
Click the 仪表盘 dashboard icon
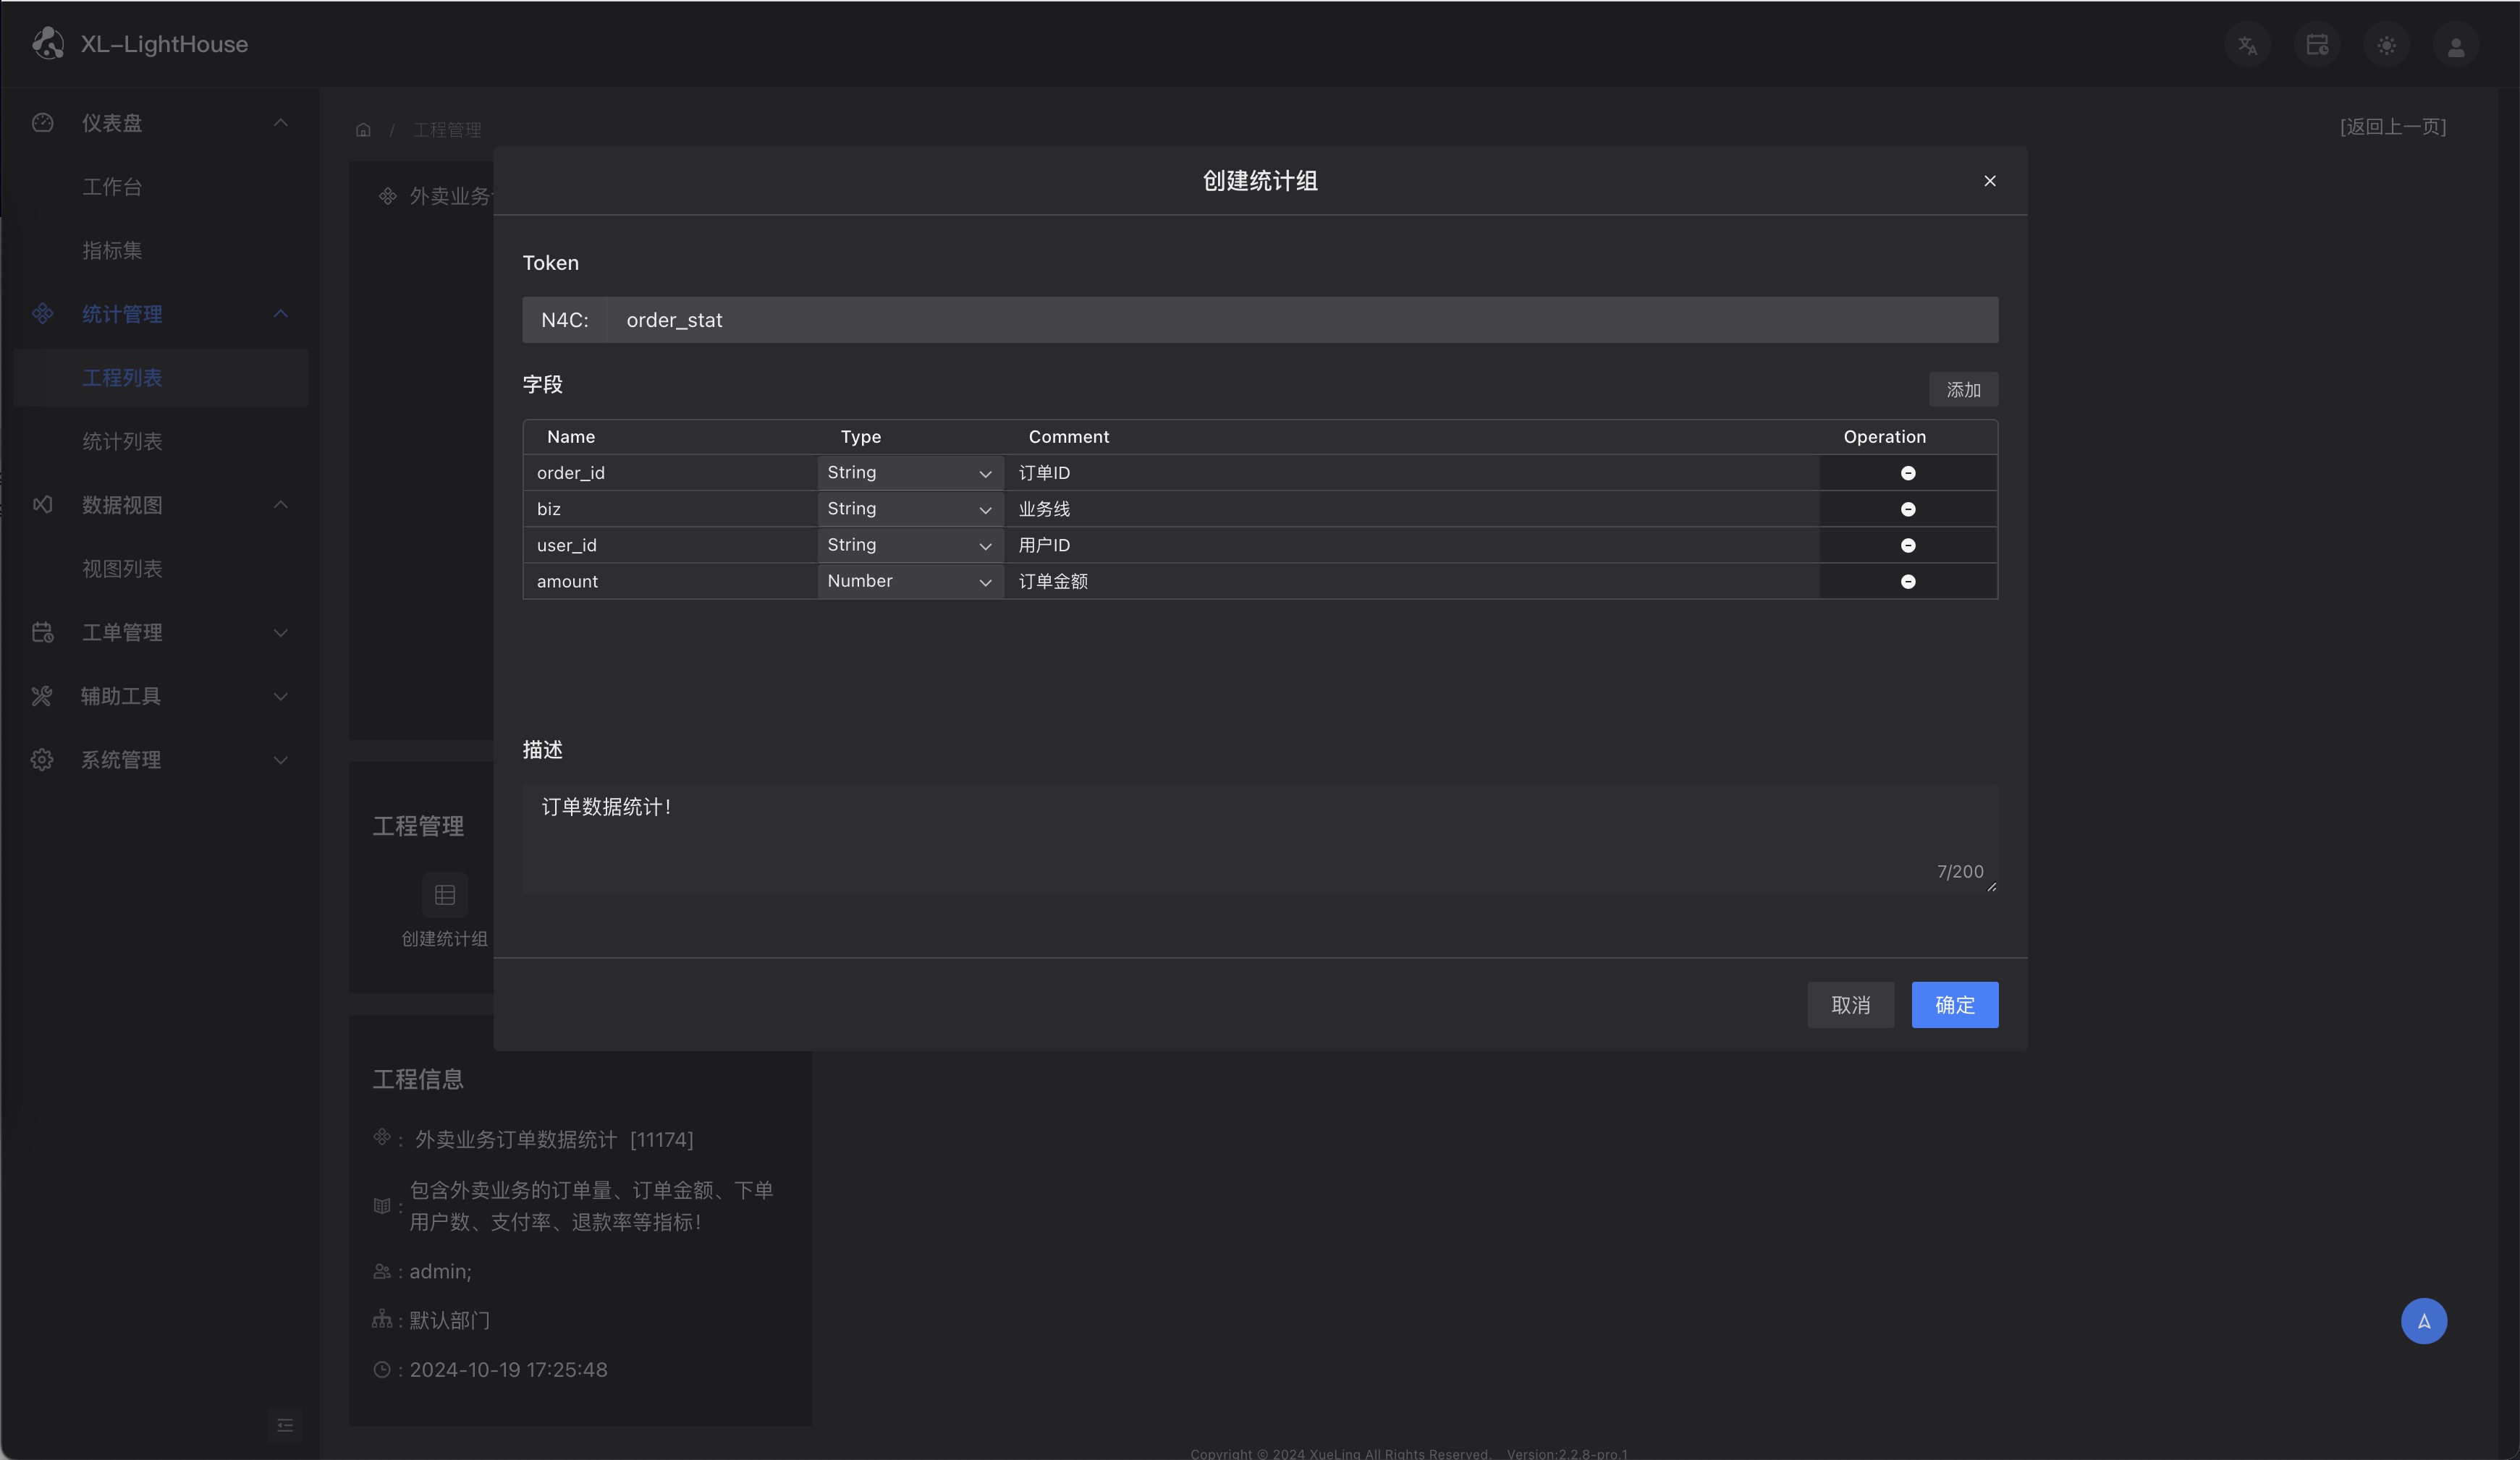[42, 123]
